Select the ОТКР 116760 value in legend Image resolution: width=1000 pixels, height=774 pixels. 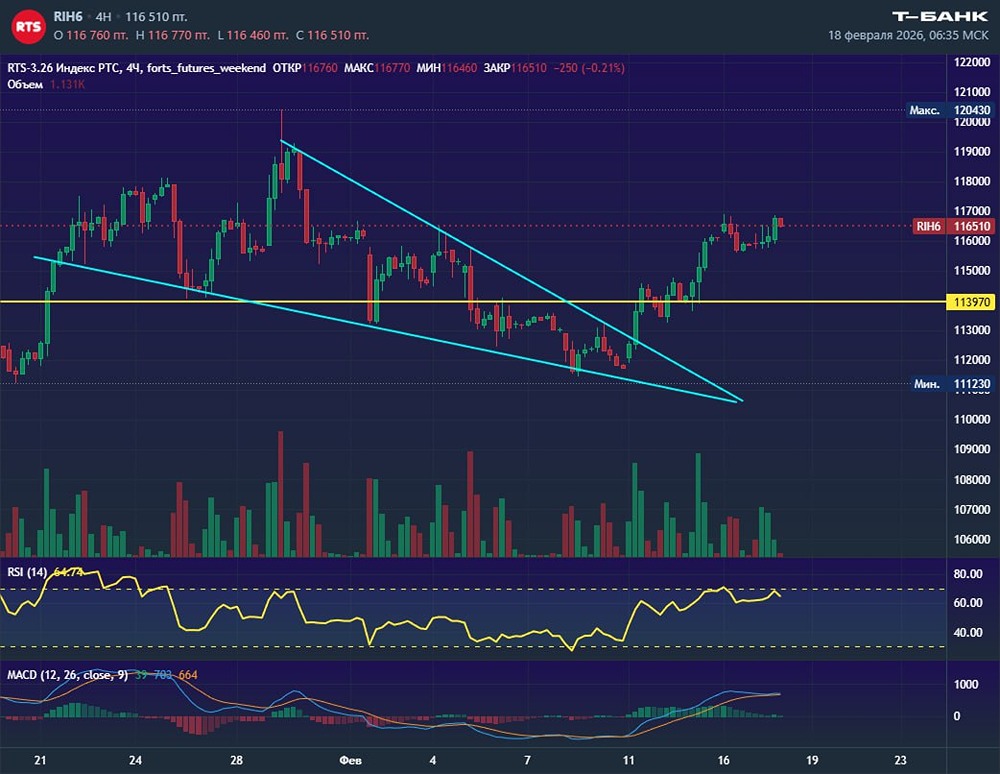(305, 68)
